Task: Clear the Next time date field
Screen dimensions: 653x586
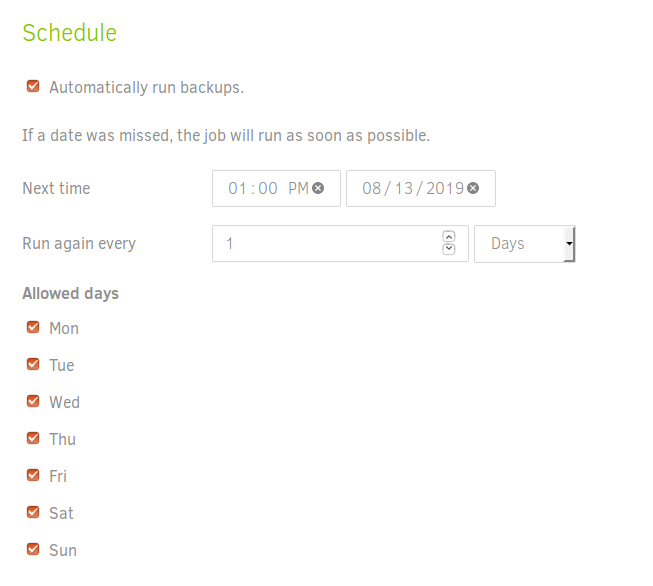Action: 473,188
